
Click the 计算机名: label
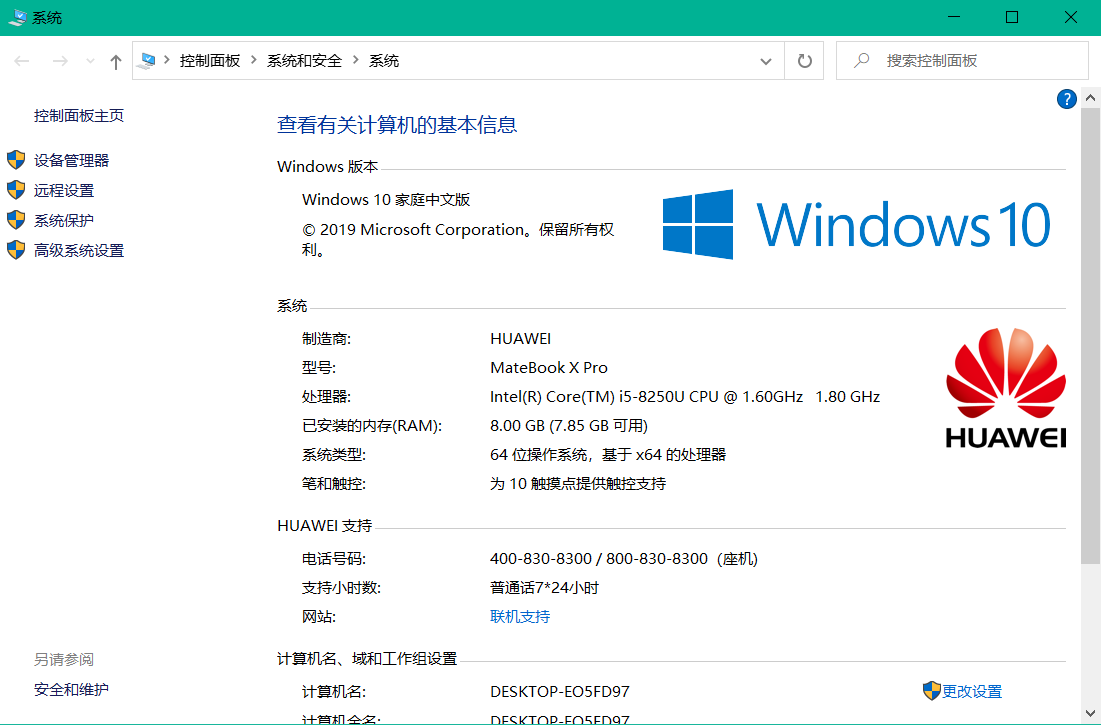(x=334, y=691)
